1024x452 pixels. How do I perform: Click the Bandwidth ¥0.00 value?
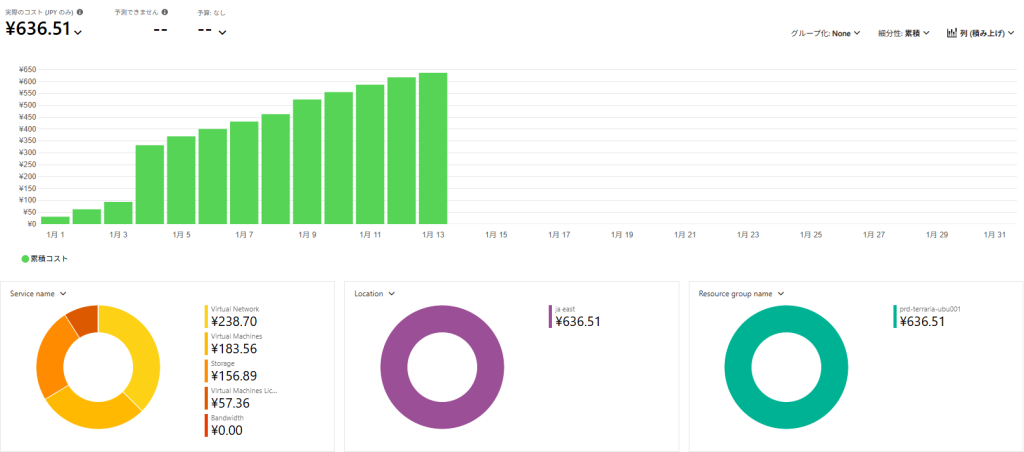227,430
